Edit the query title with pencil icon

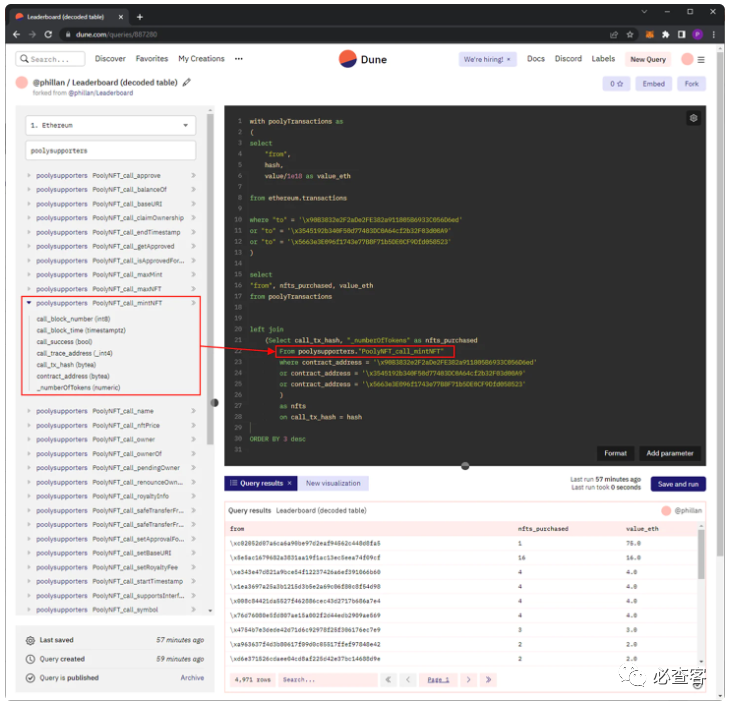pyautogui.click(x=186, y=82)
